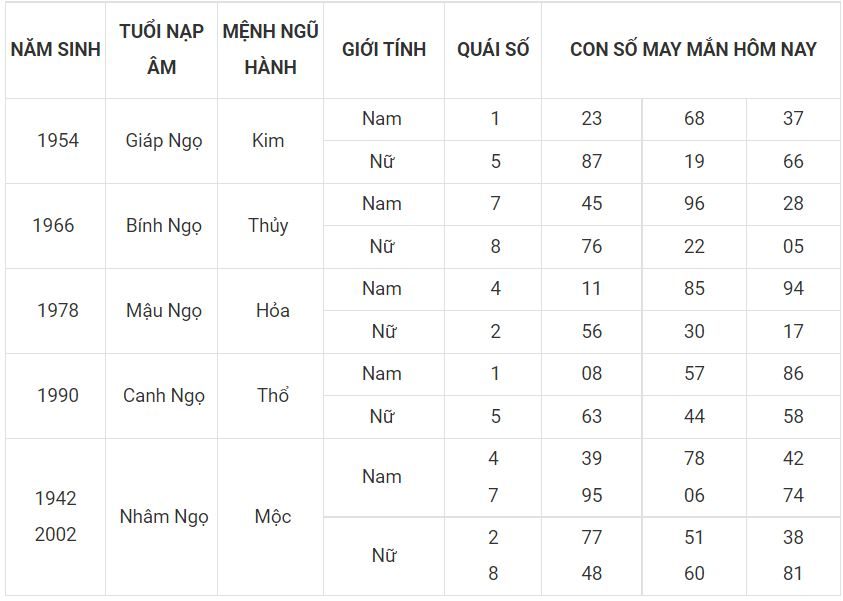
Task: Select lucky number 85 in 1978 Nam row
Action: [x=694, y=289]
